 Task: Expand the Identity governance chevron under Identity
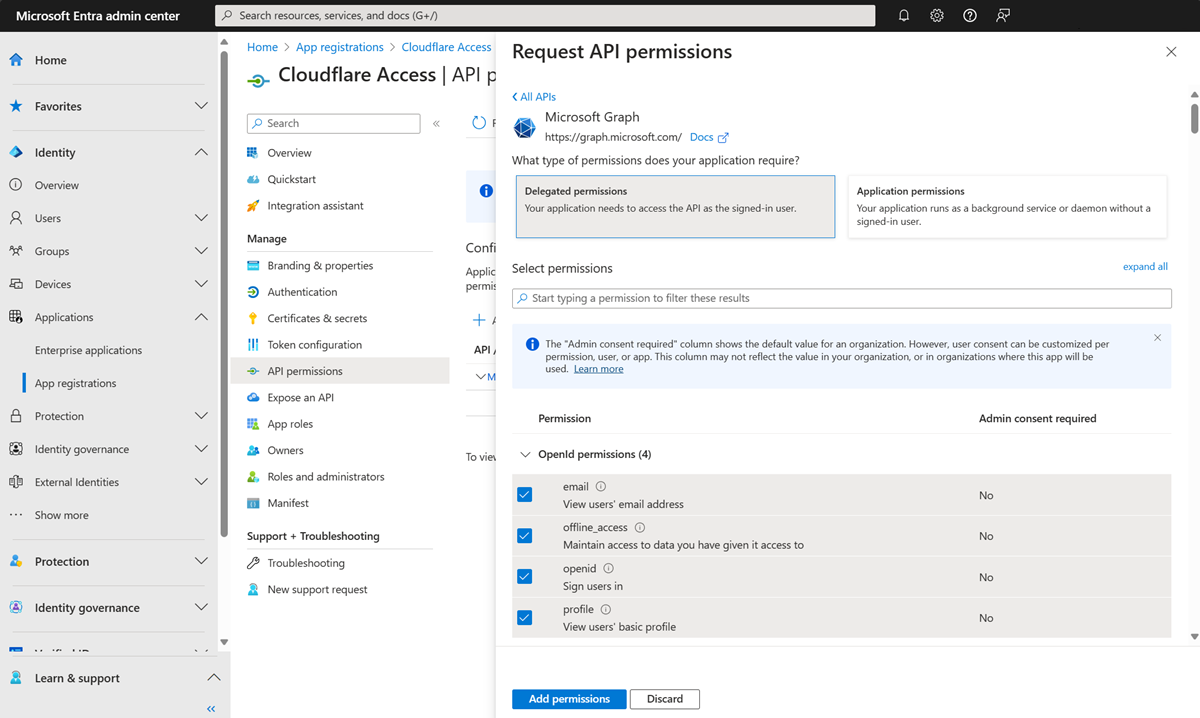tap(201, 449)
